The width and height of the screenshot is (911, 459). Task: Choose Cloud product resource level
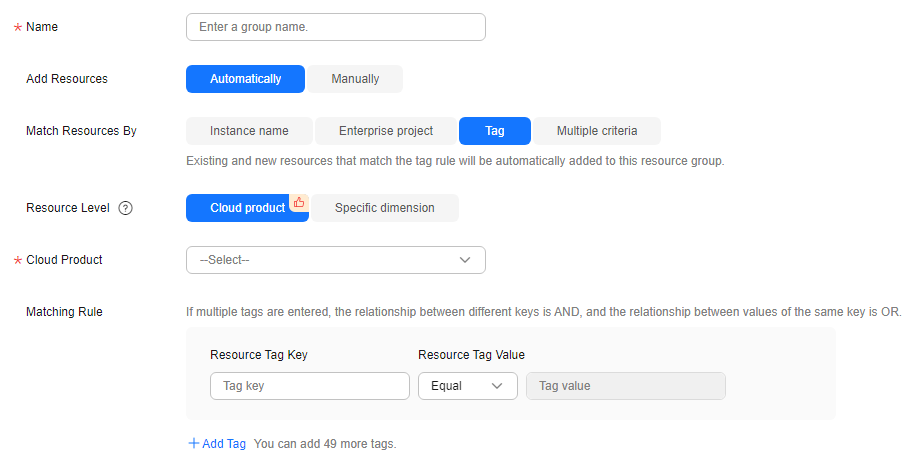tap(248, 208)
